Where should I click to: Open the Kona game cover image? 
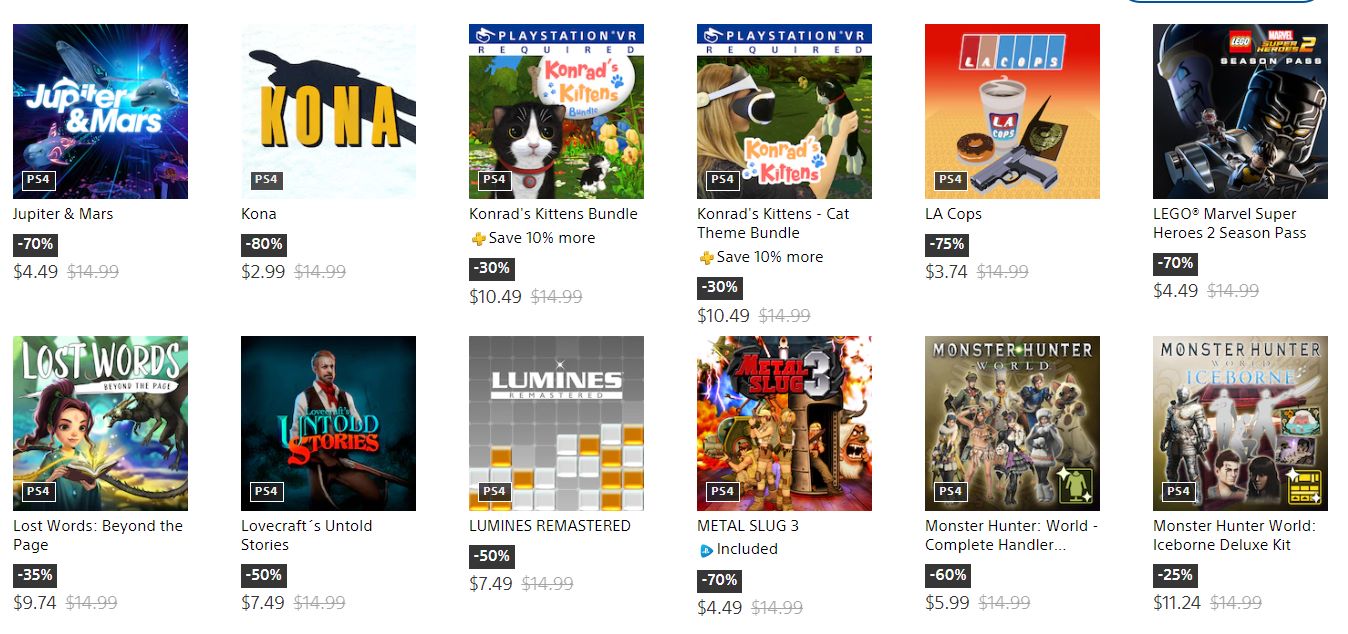[328, 111]
